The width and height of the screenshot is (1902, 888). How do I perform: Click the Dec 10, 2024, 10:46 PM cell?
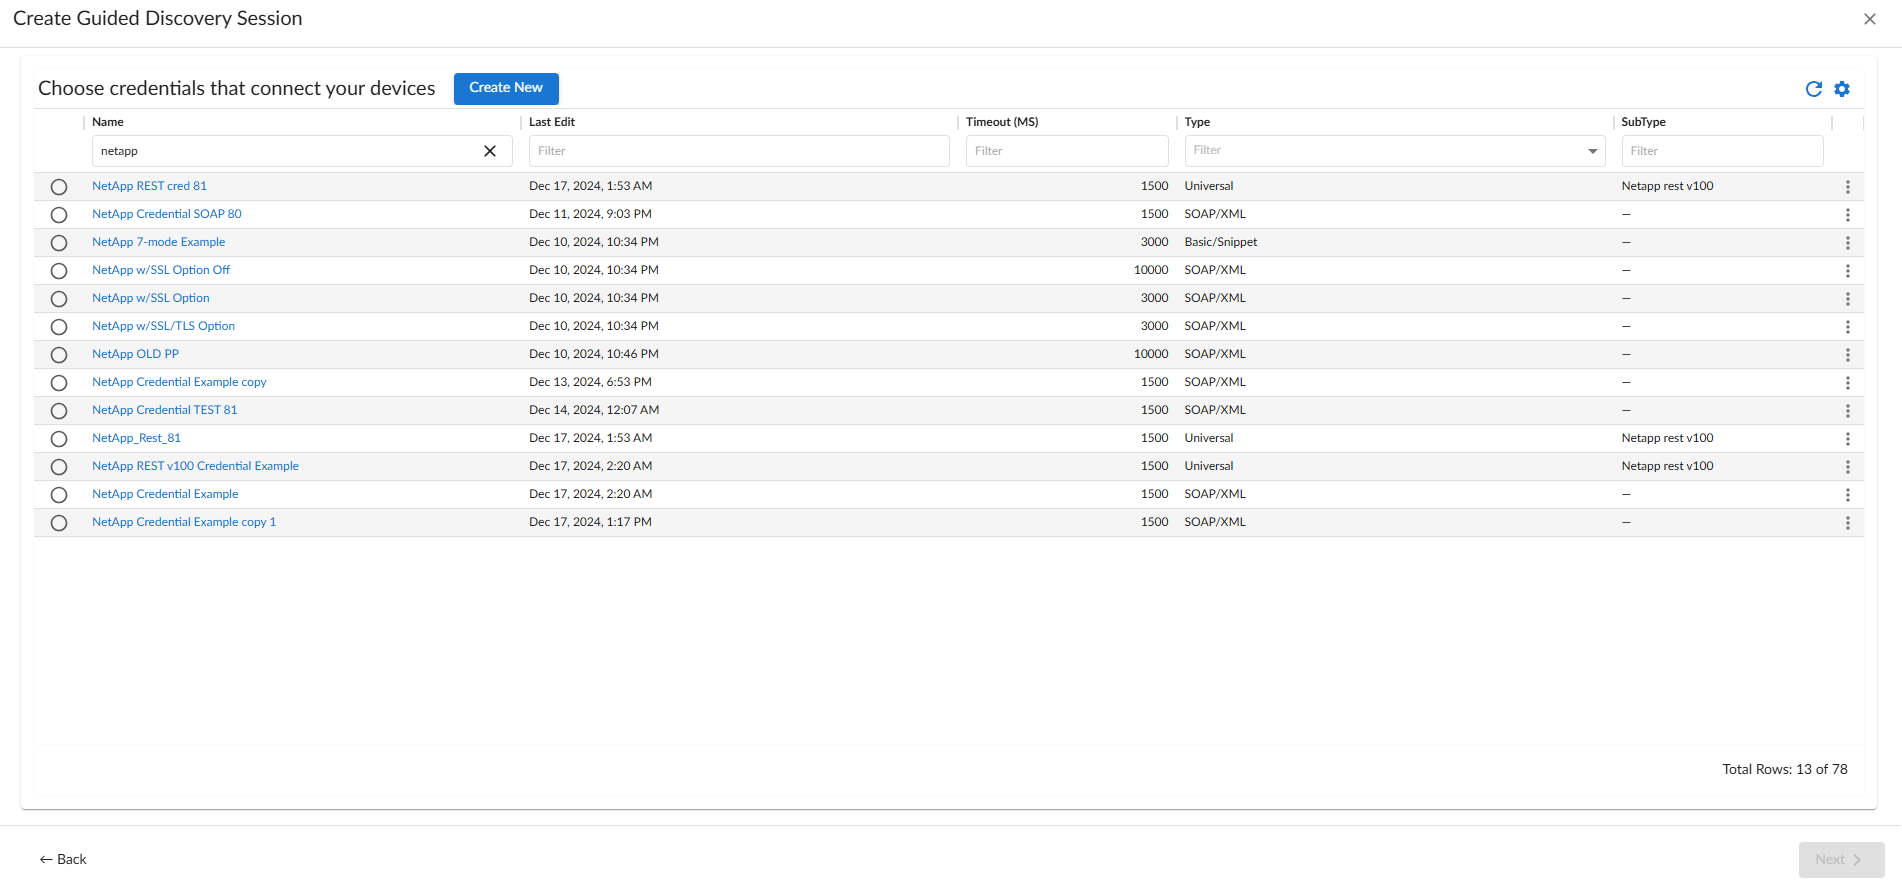click(x=594, y=354)
